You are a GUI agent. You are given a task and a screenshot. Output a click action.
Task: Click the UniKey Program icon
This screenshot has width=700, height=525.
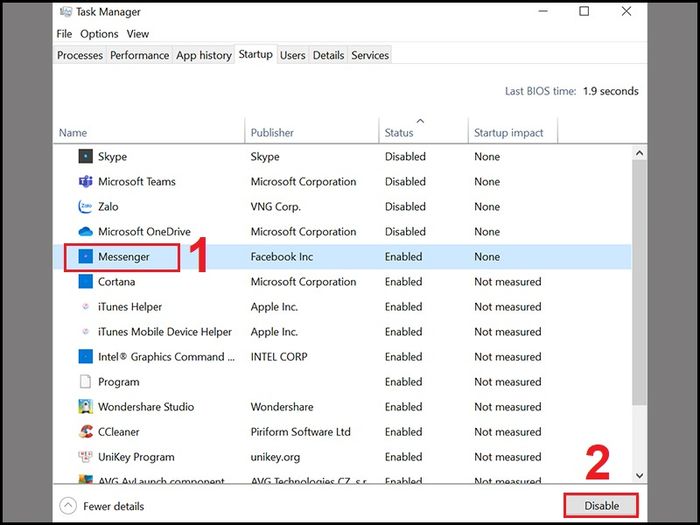(85, 456)
